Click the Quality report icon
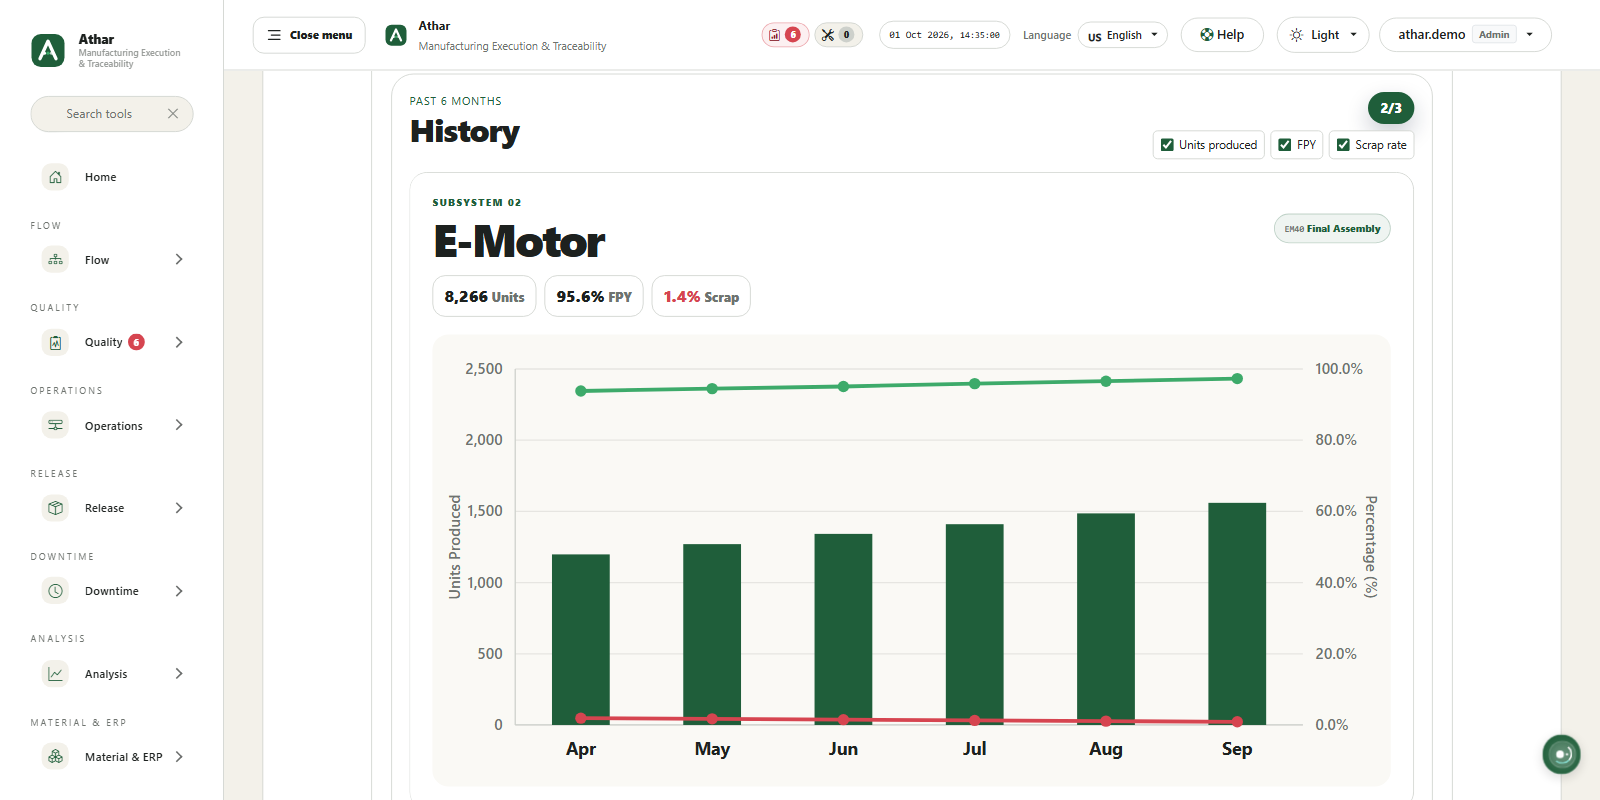This screenshot has width=1600, height=800. [x=56, y=342]
